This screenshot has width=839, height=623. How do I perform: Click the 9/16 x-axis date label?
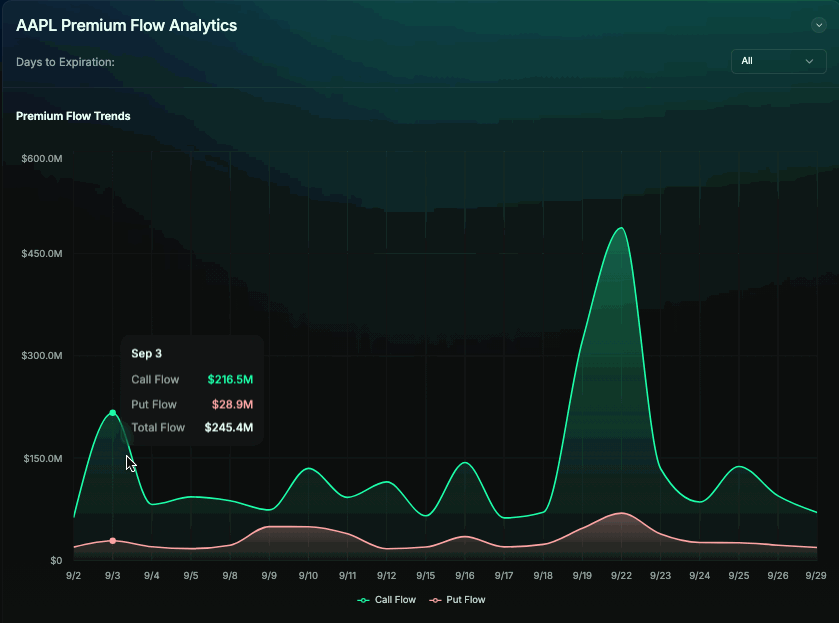pos(465,576)
